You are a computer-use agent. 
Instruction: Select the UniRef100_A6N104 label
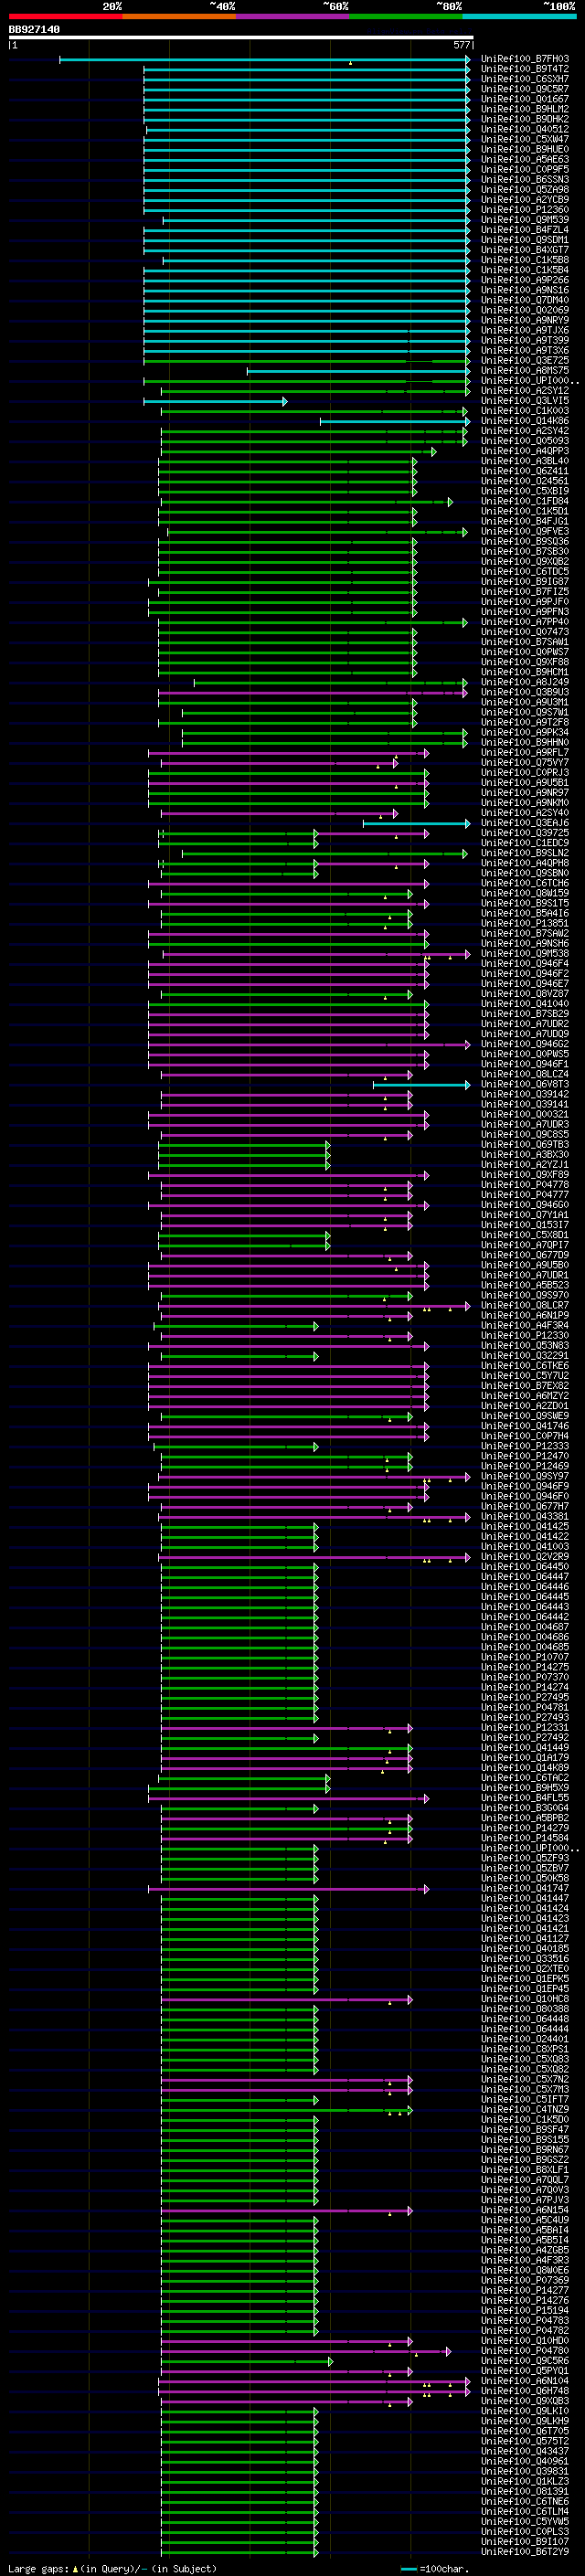(x=524, y=2380)
